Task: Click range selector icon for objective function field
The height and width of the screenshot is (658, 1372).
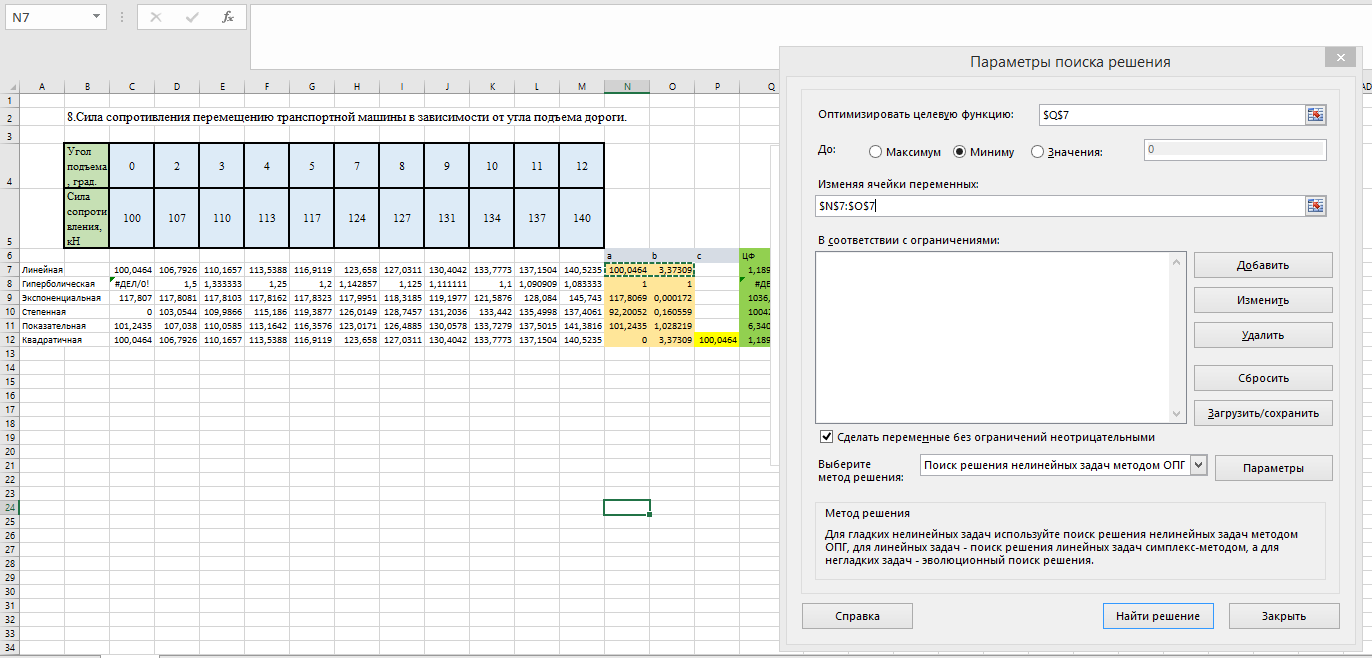Action: tap(1315, 115)
